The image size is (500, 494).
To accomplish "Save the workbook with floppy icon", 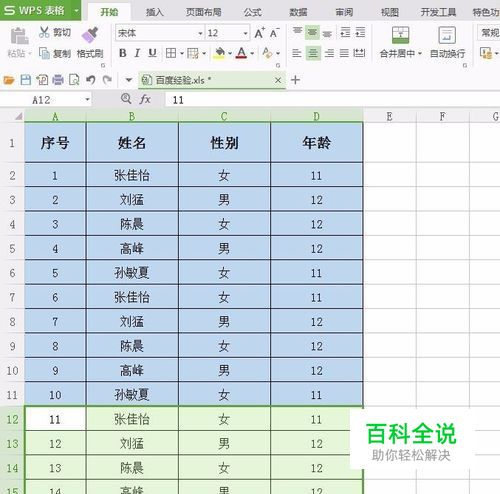I will 26,80.
